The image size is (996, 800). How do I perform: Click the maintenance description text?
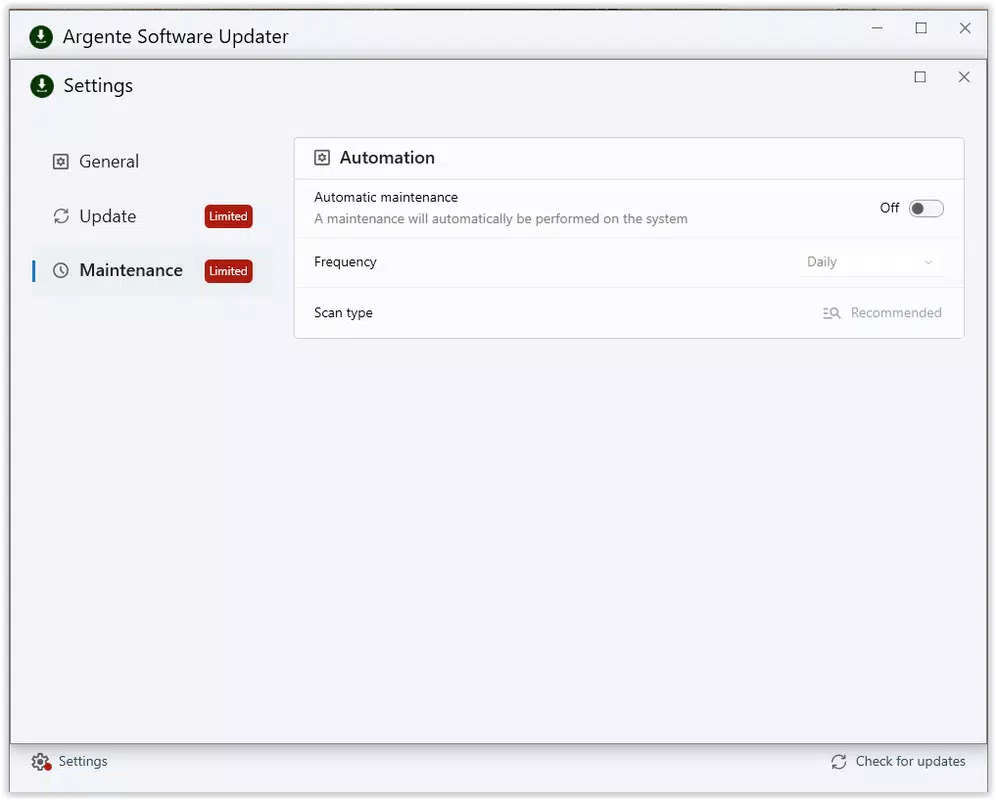[501, 219]
